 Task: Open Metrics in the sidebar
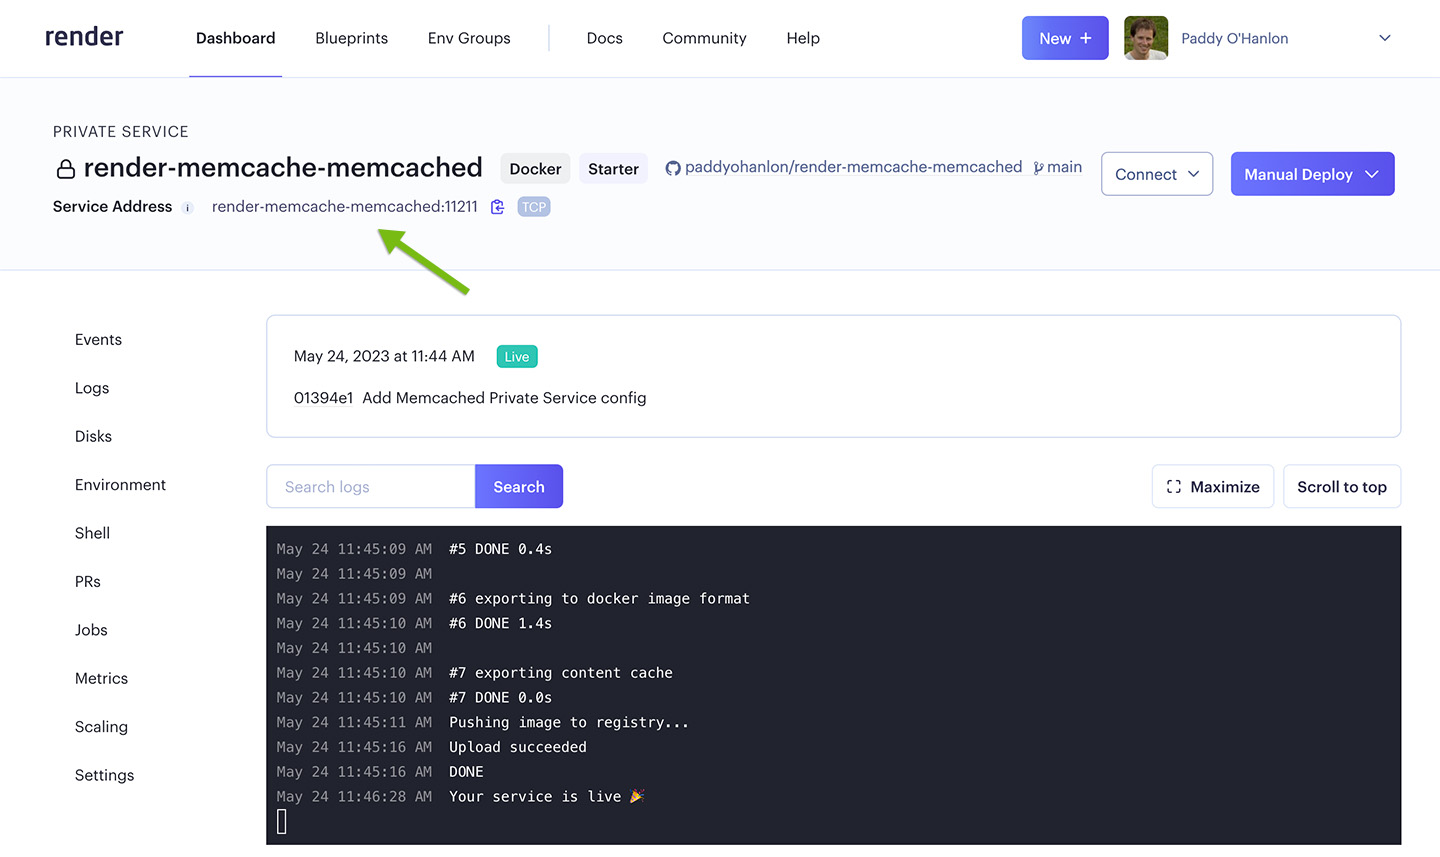click(101, 678)
